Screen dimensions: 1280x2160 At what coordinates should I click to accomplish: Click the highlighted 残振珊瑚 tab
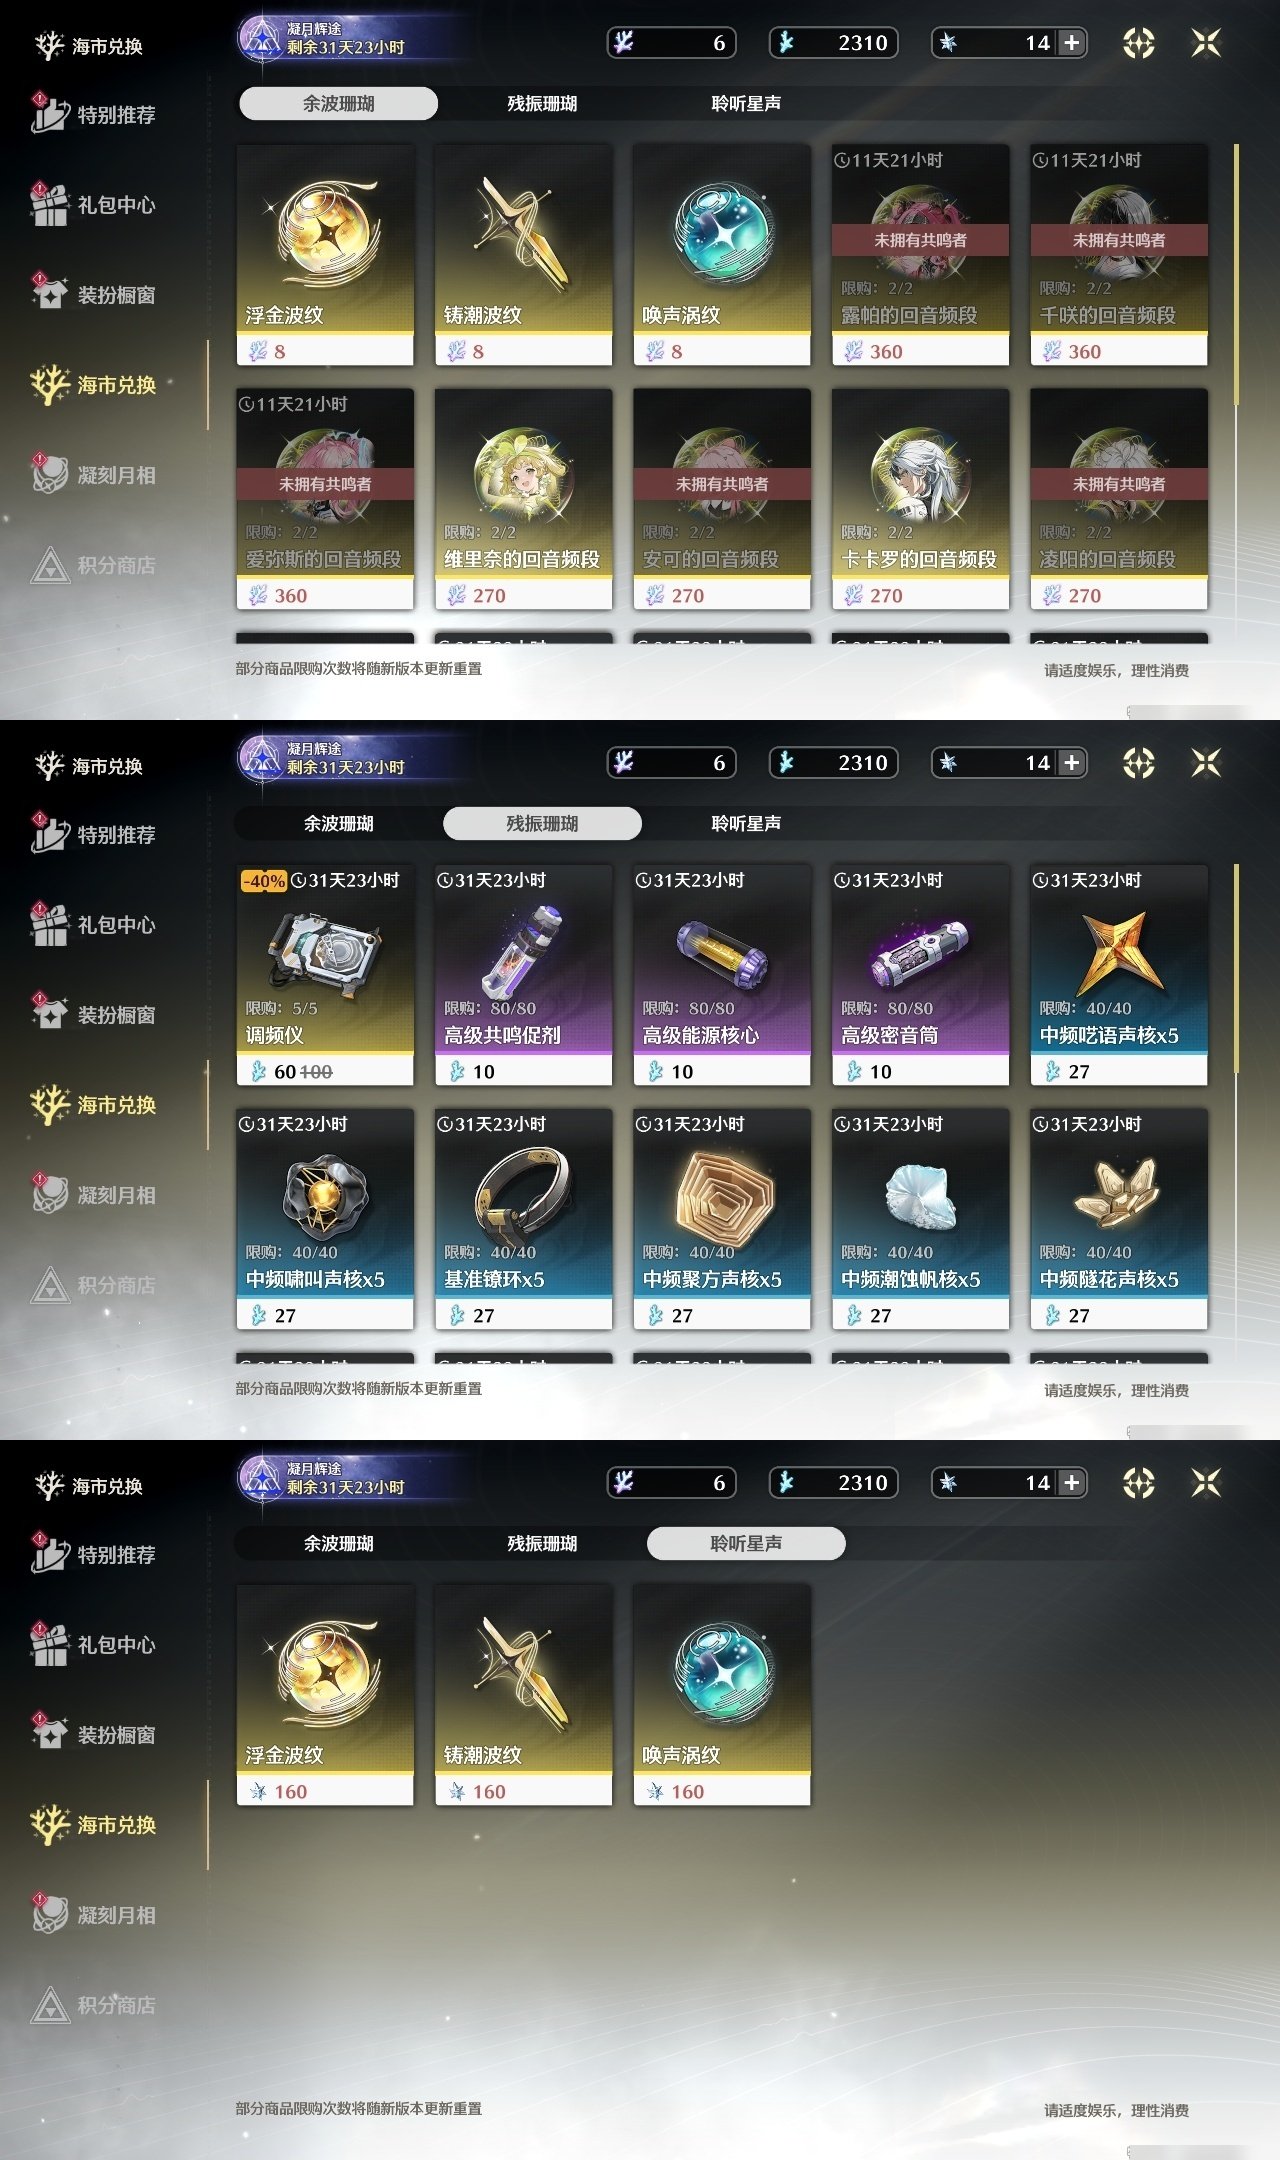coord(542,824)
